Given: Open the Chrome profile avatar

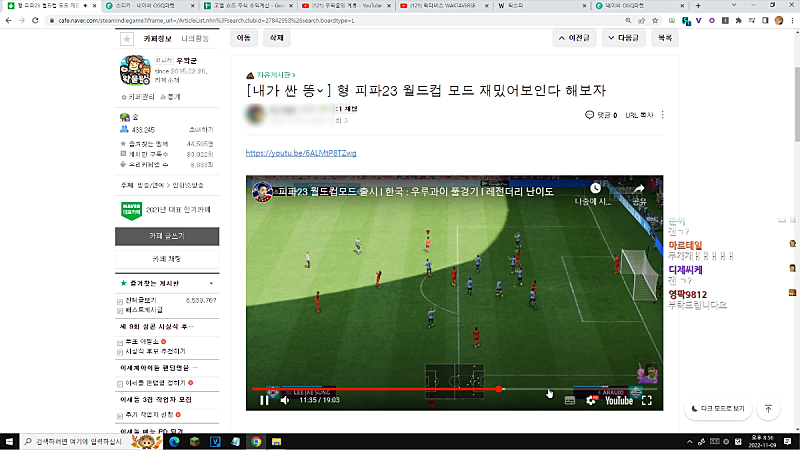Looking at the screenshot, I should [x=779, y=20].
